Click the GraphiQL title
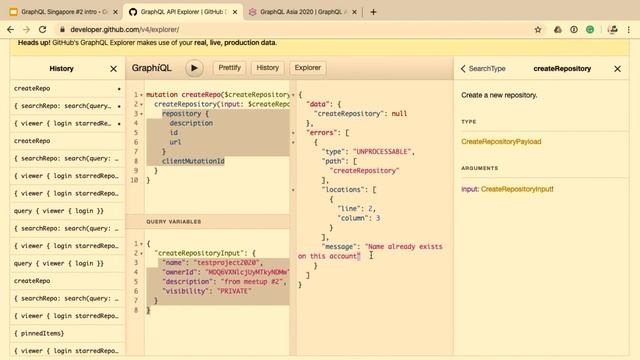 [x=151, y=68]
